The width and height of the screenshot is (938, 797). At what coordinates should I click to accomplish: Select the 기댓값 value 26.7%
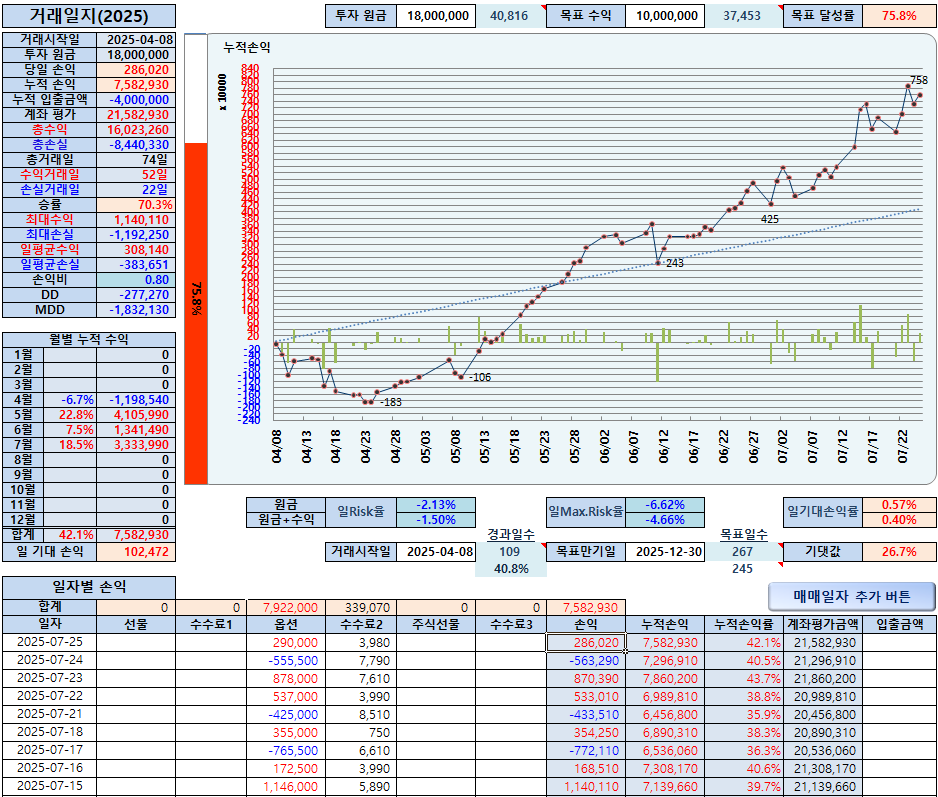point(899,552)
